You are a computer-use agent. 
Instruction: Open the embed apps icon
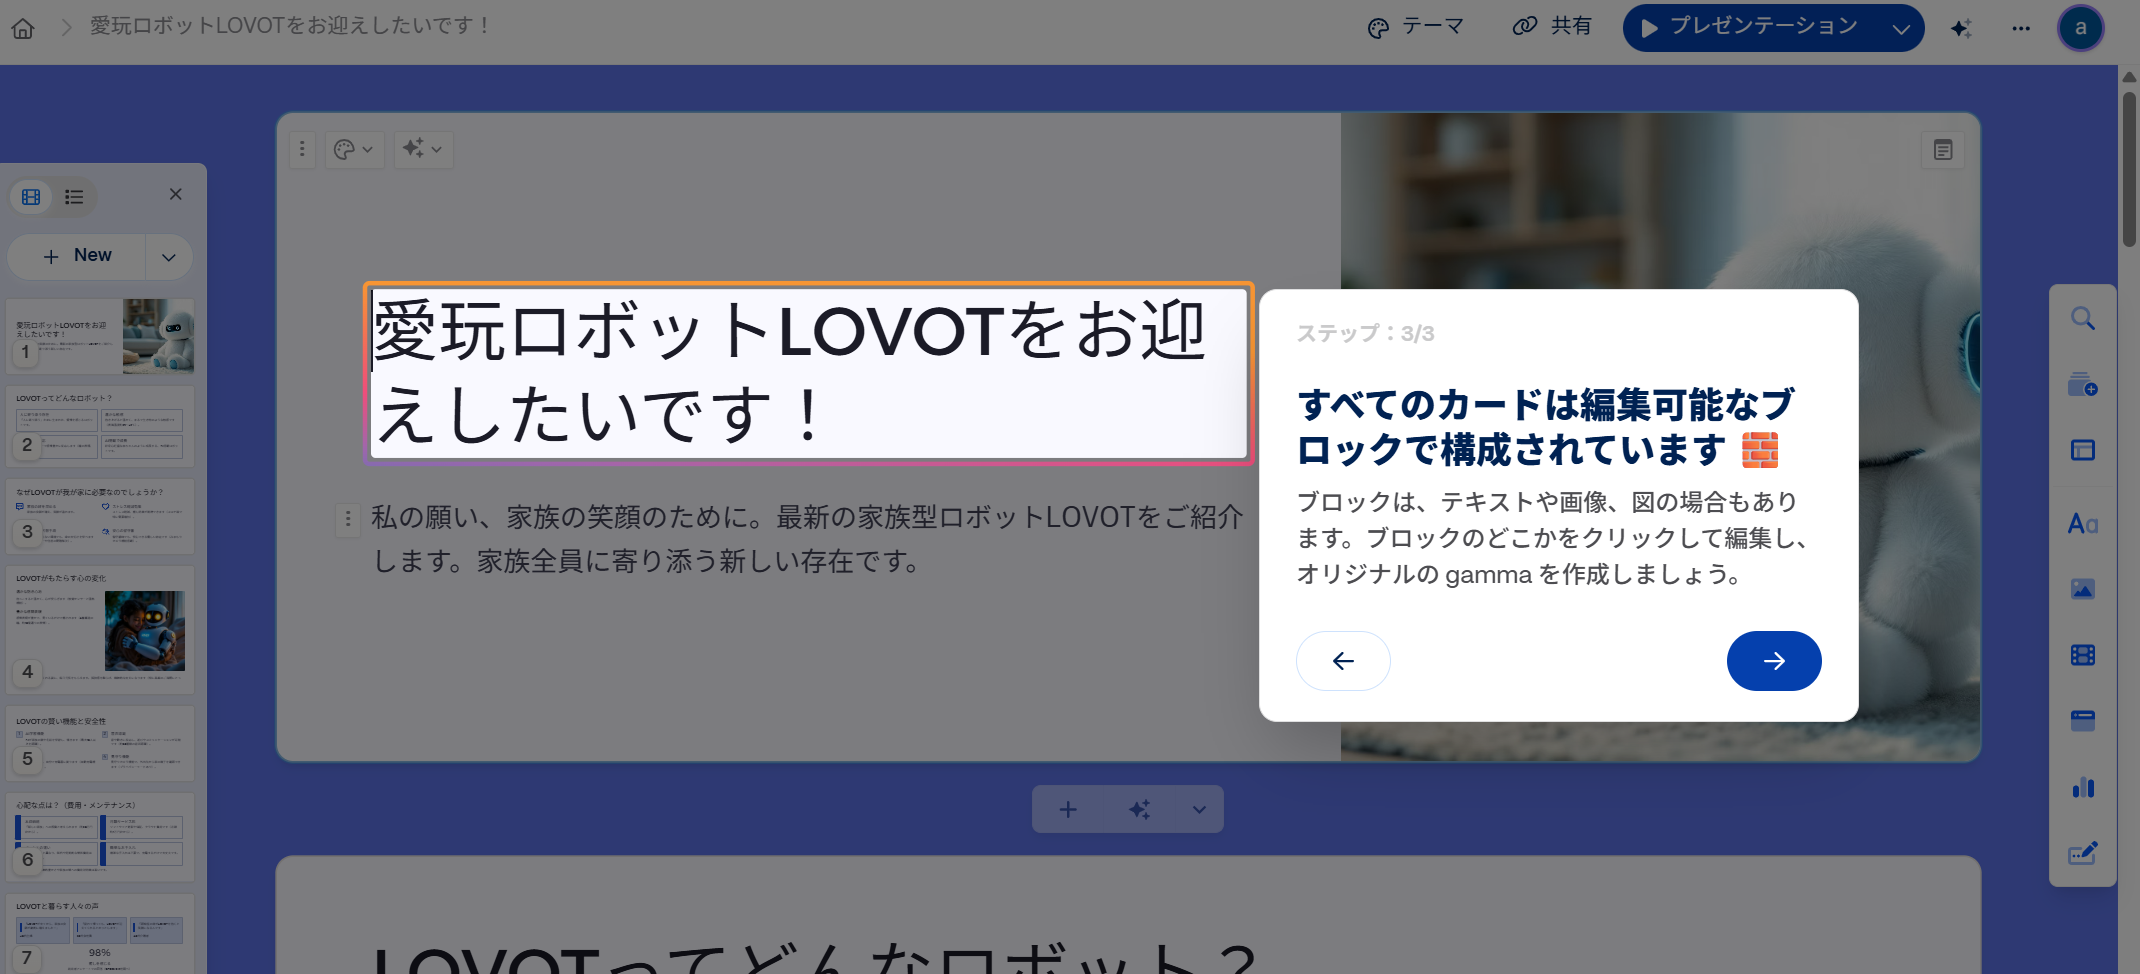click(x=2083, y=721)
